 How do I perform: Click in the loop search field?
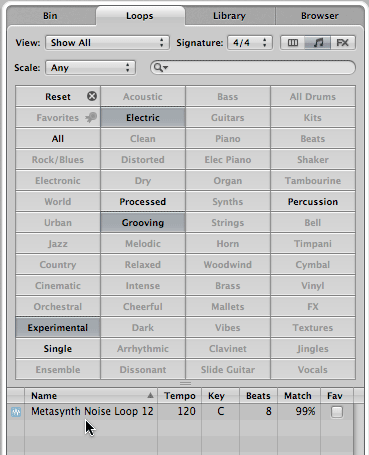click(x=253, y=68)
